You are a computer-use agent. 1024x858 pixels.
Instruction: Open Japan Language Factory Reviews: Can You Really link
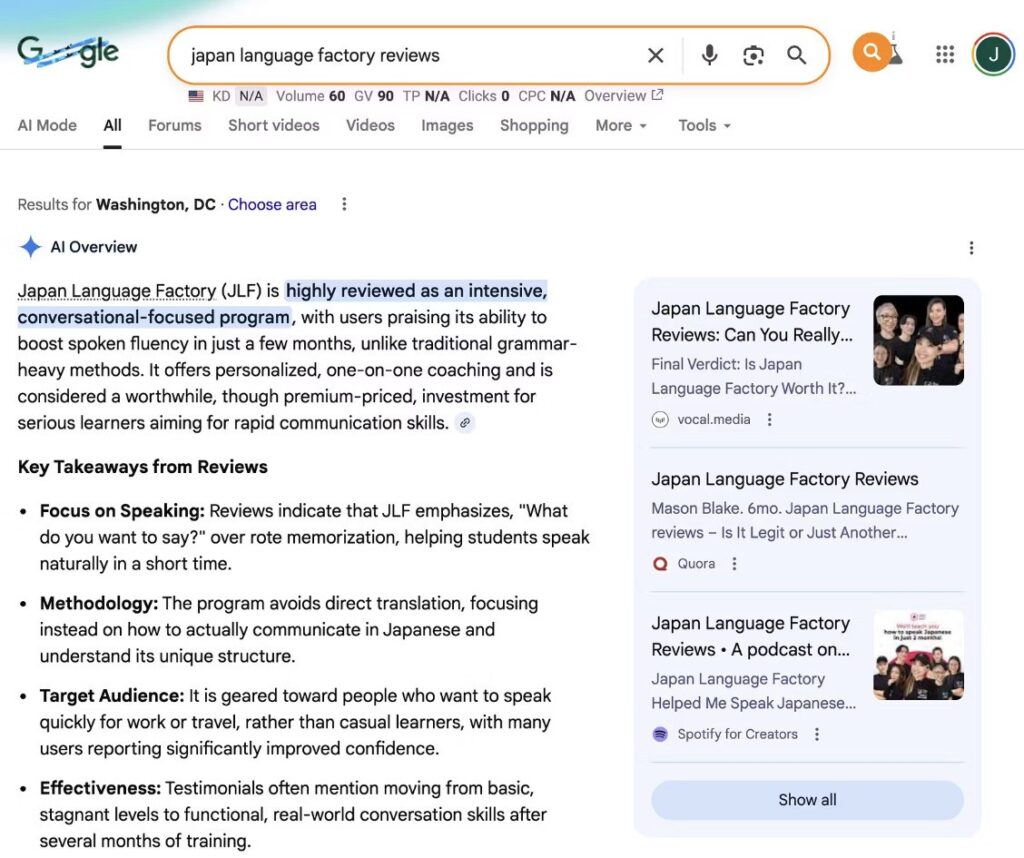tap(752, 321)
